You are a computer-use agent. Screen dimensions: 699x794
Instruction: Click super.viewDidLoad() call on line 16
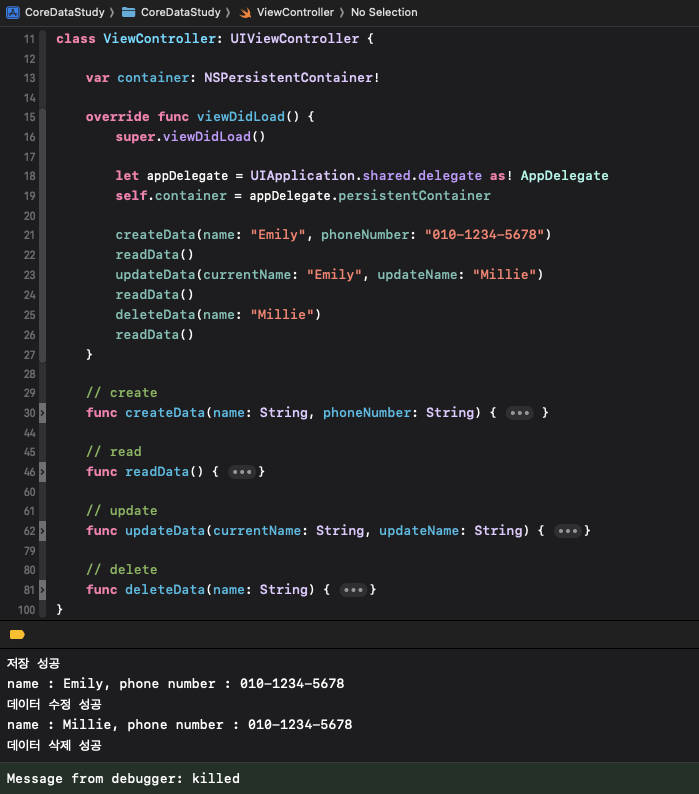click(190, 137)
